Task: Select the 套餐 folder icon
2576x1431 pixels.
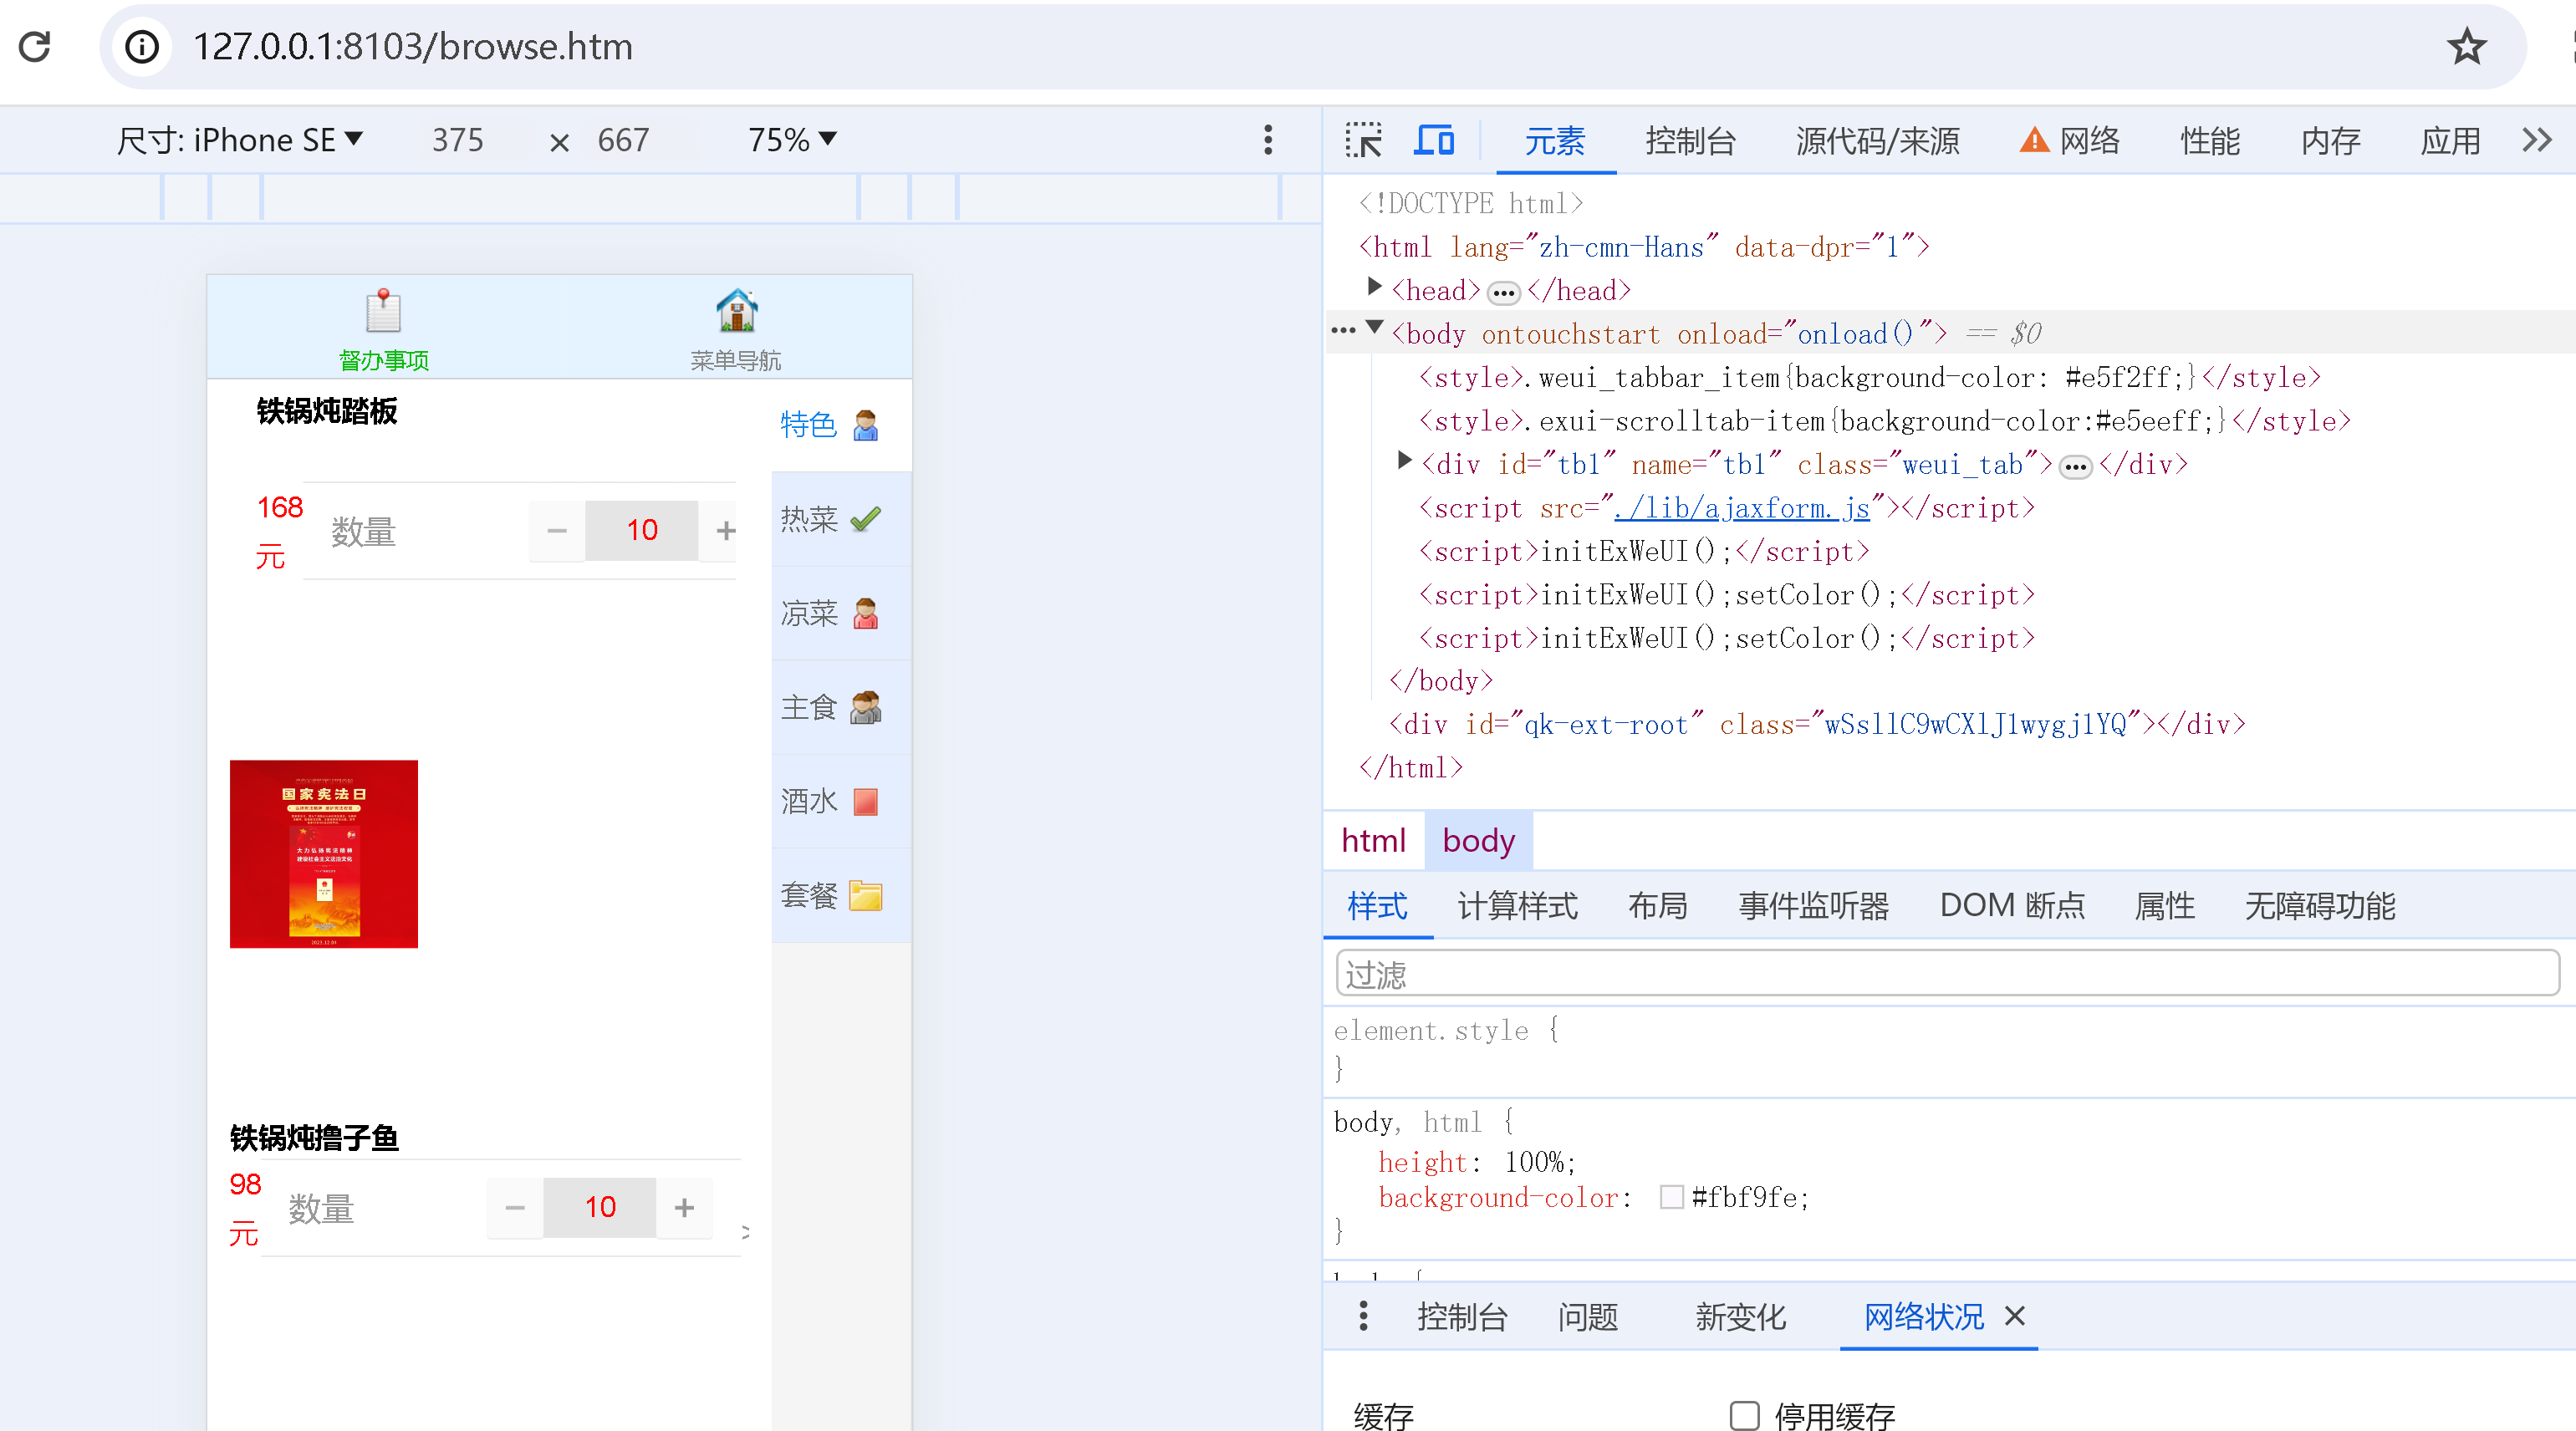Action: [x=865, y=895]
